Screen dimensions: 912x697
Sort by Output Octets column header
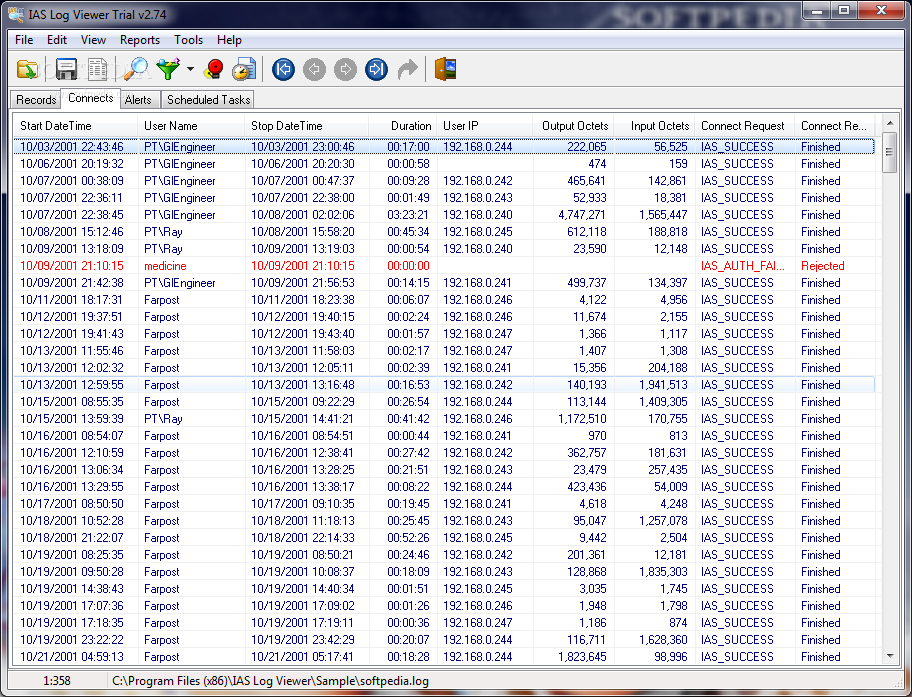coord(573,126)
